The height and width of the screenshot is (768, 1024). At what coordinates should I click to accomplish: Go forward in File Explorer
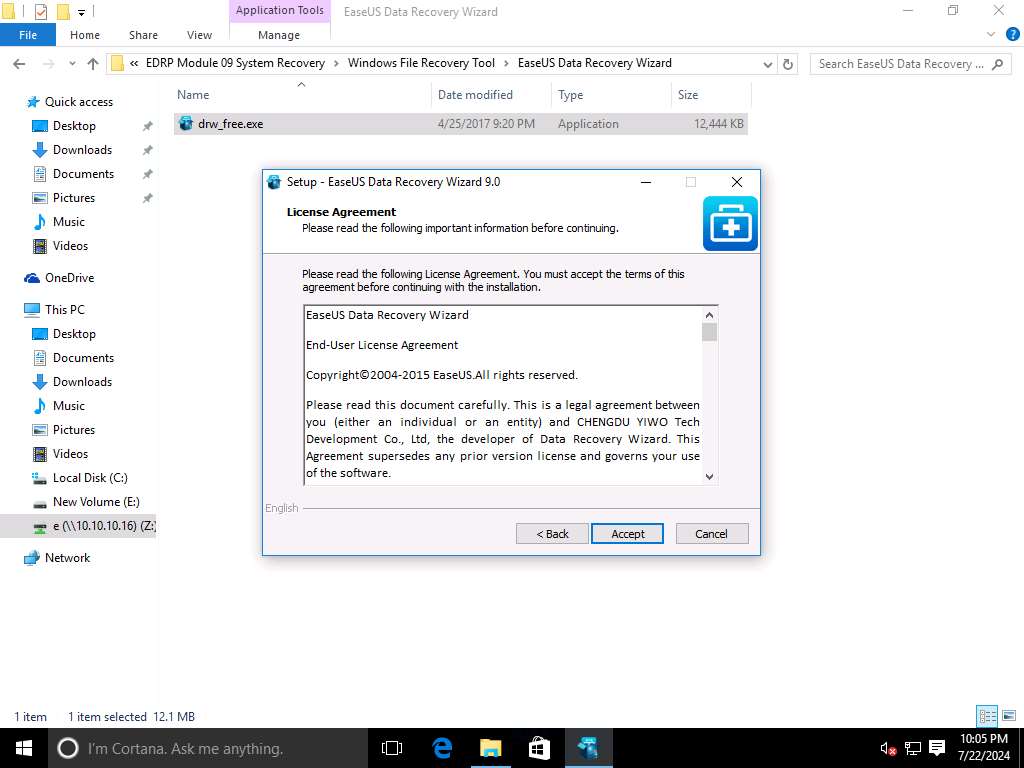[x=48, y=63]
